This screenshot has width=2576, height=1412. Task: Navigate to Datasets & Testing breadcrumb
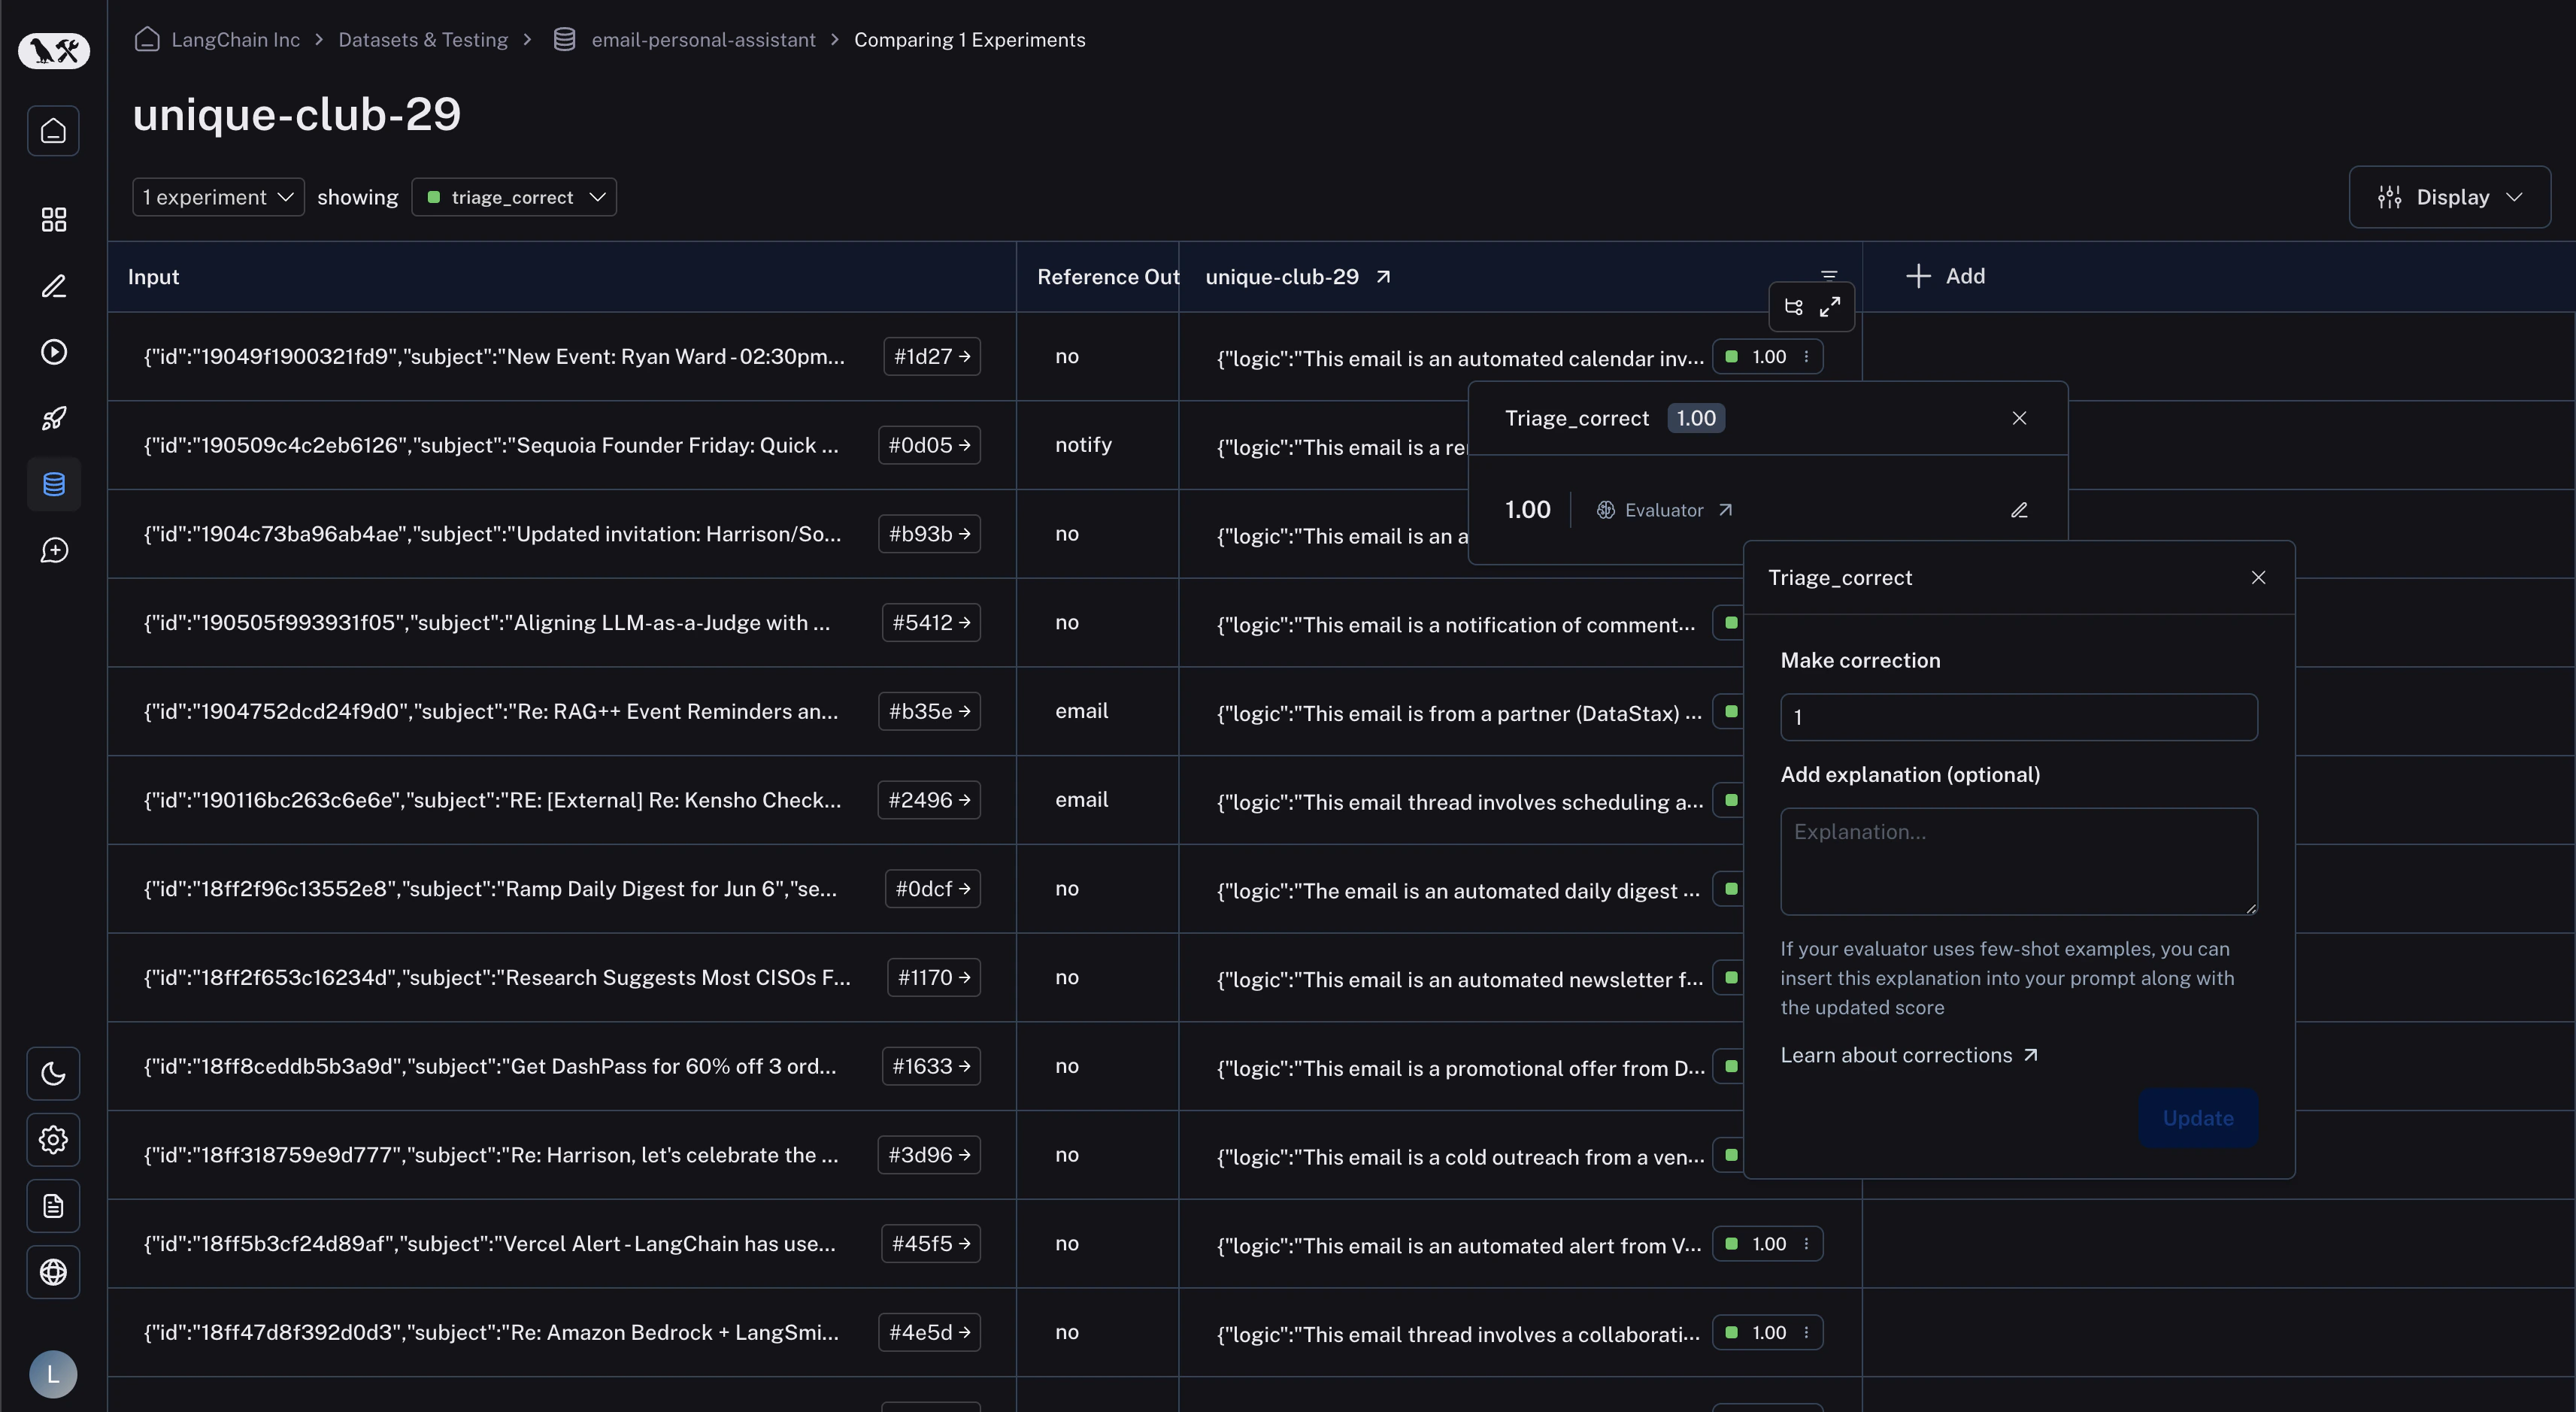click(423, 40)
